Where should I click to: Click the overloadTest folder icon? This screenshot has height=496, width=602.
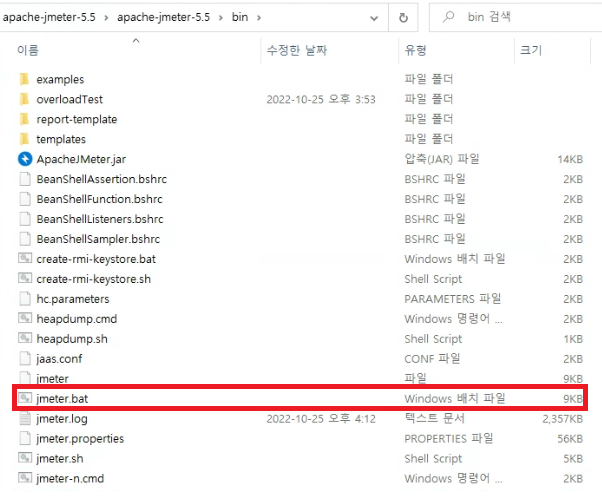point(25,99)
